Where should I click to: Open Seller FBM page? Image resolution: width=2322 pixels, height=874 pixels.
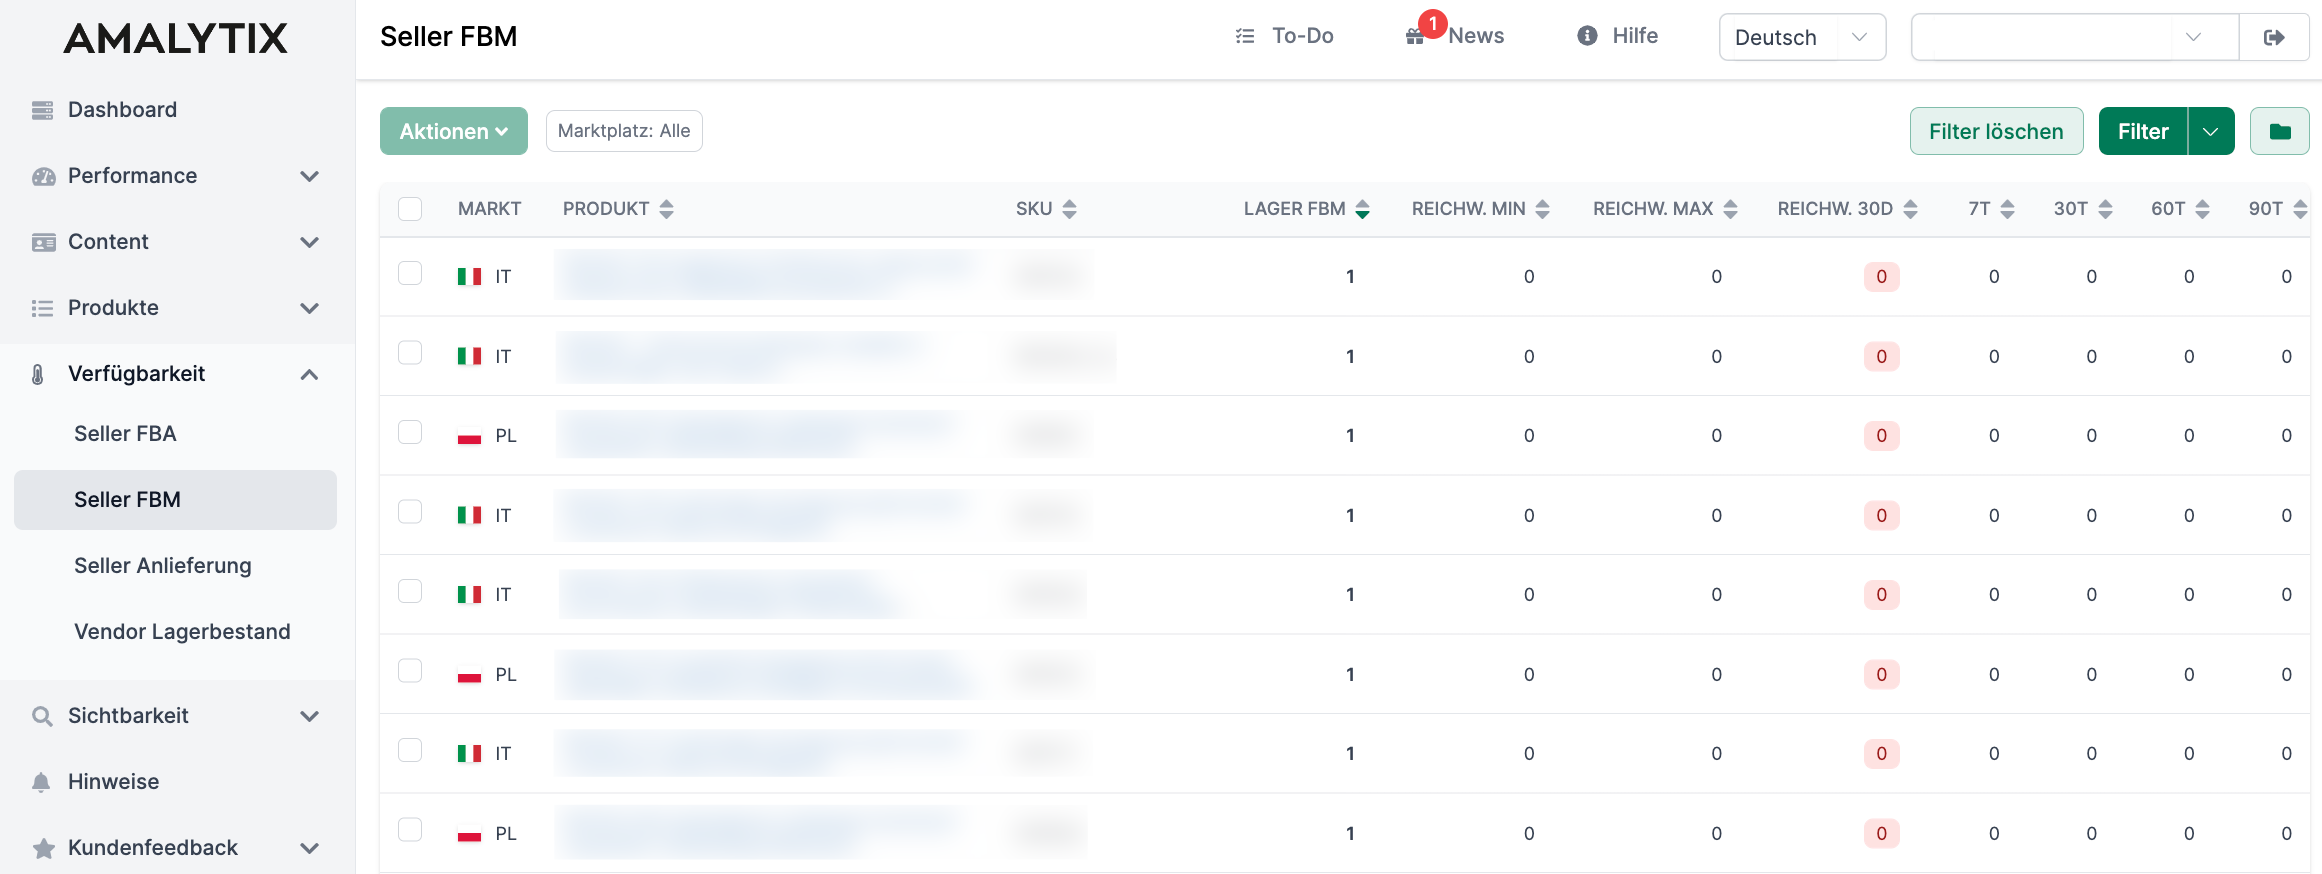point(175,500)
